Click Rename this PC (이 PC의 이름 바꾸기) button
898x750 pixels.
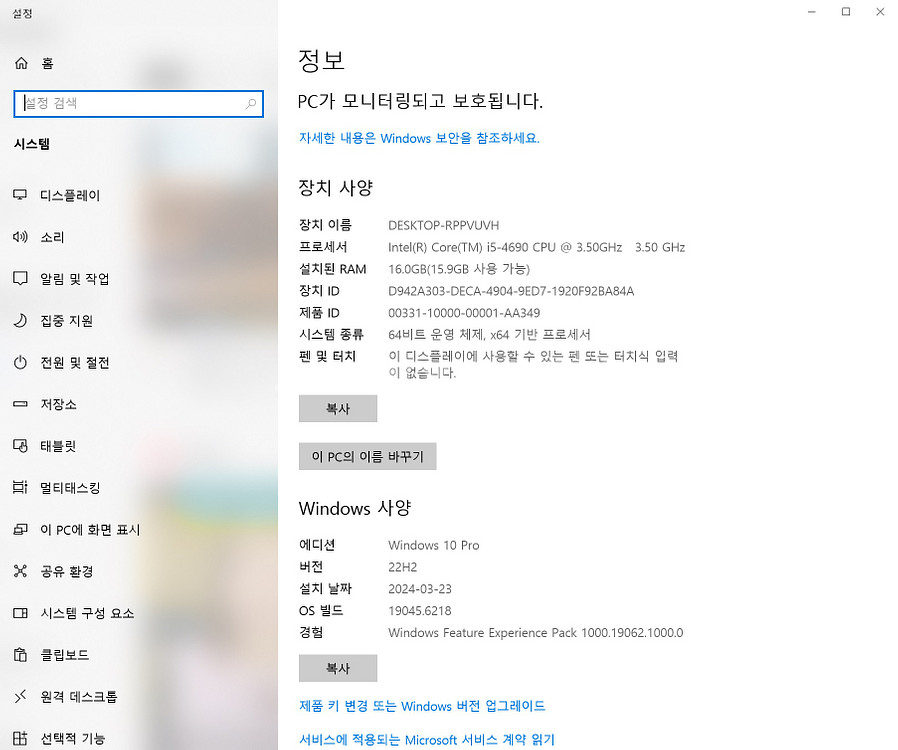click(x=367, y=456)
